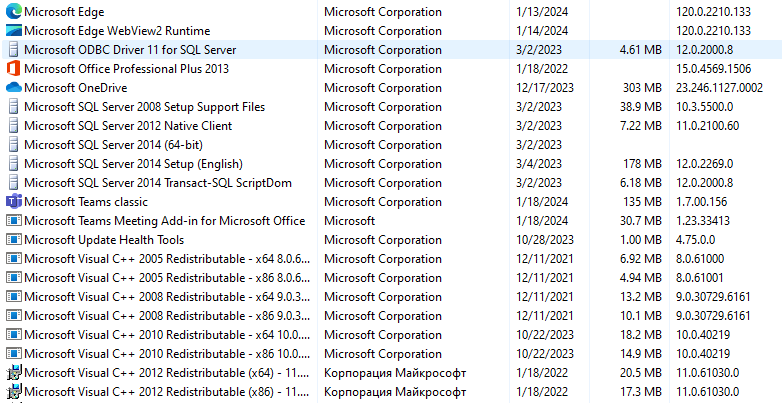Click the SQL Server 2012 Native Client icon

click(13, 125)
